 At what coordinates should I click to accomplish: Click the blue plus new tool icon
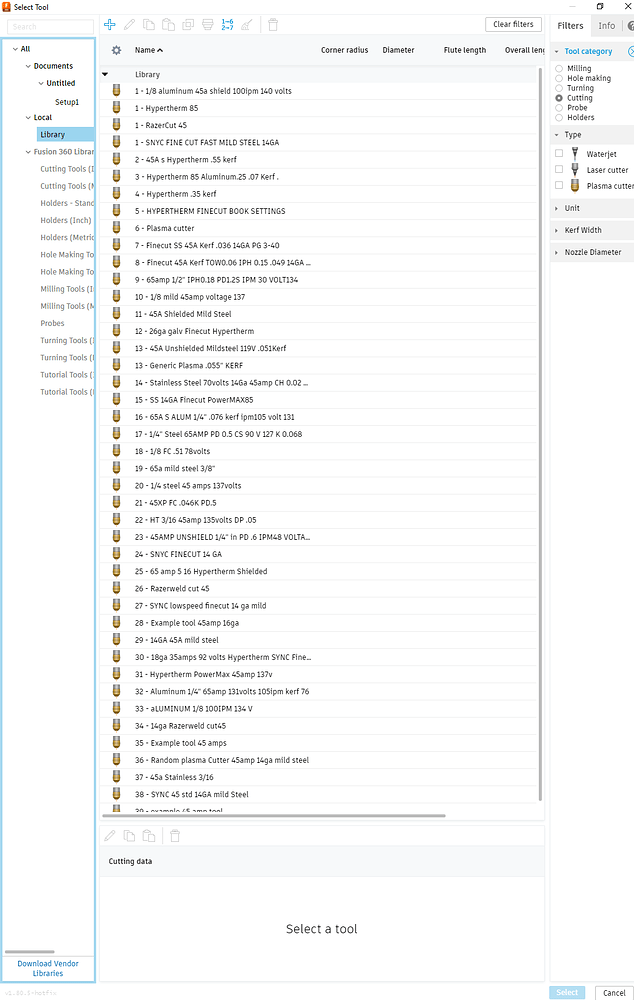point(110,24)
